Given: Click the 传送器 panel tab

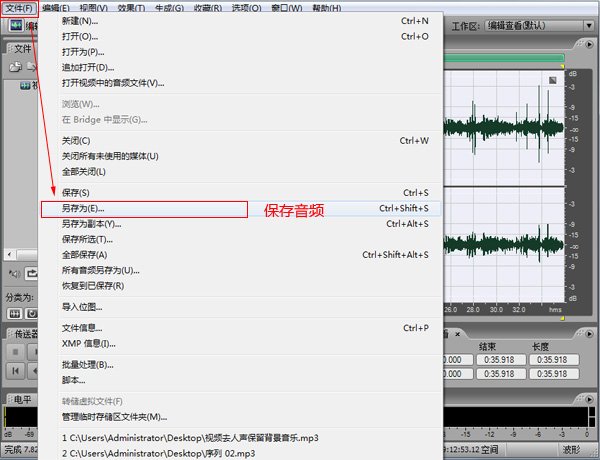Looking at the screenshot, I should (x=26, y=334).
